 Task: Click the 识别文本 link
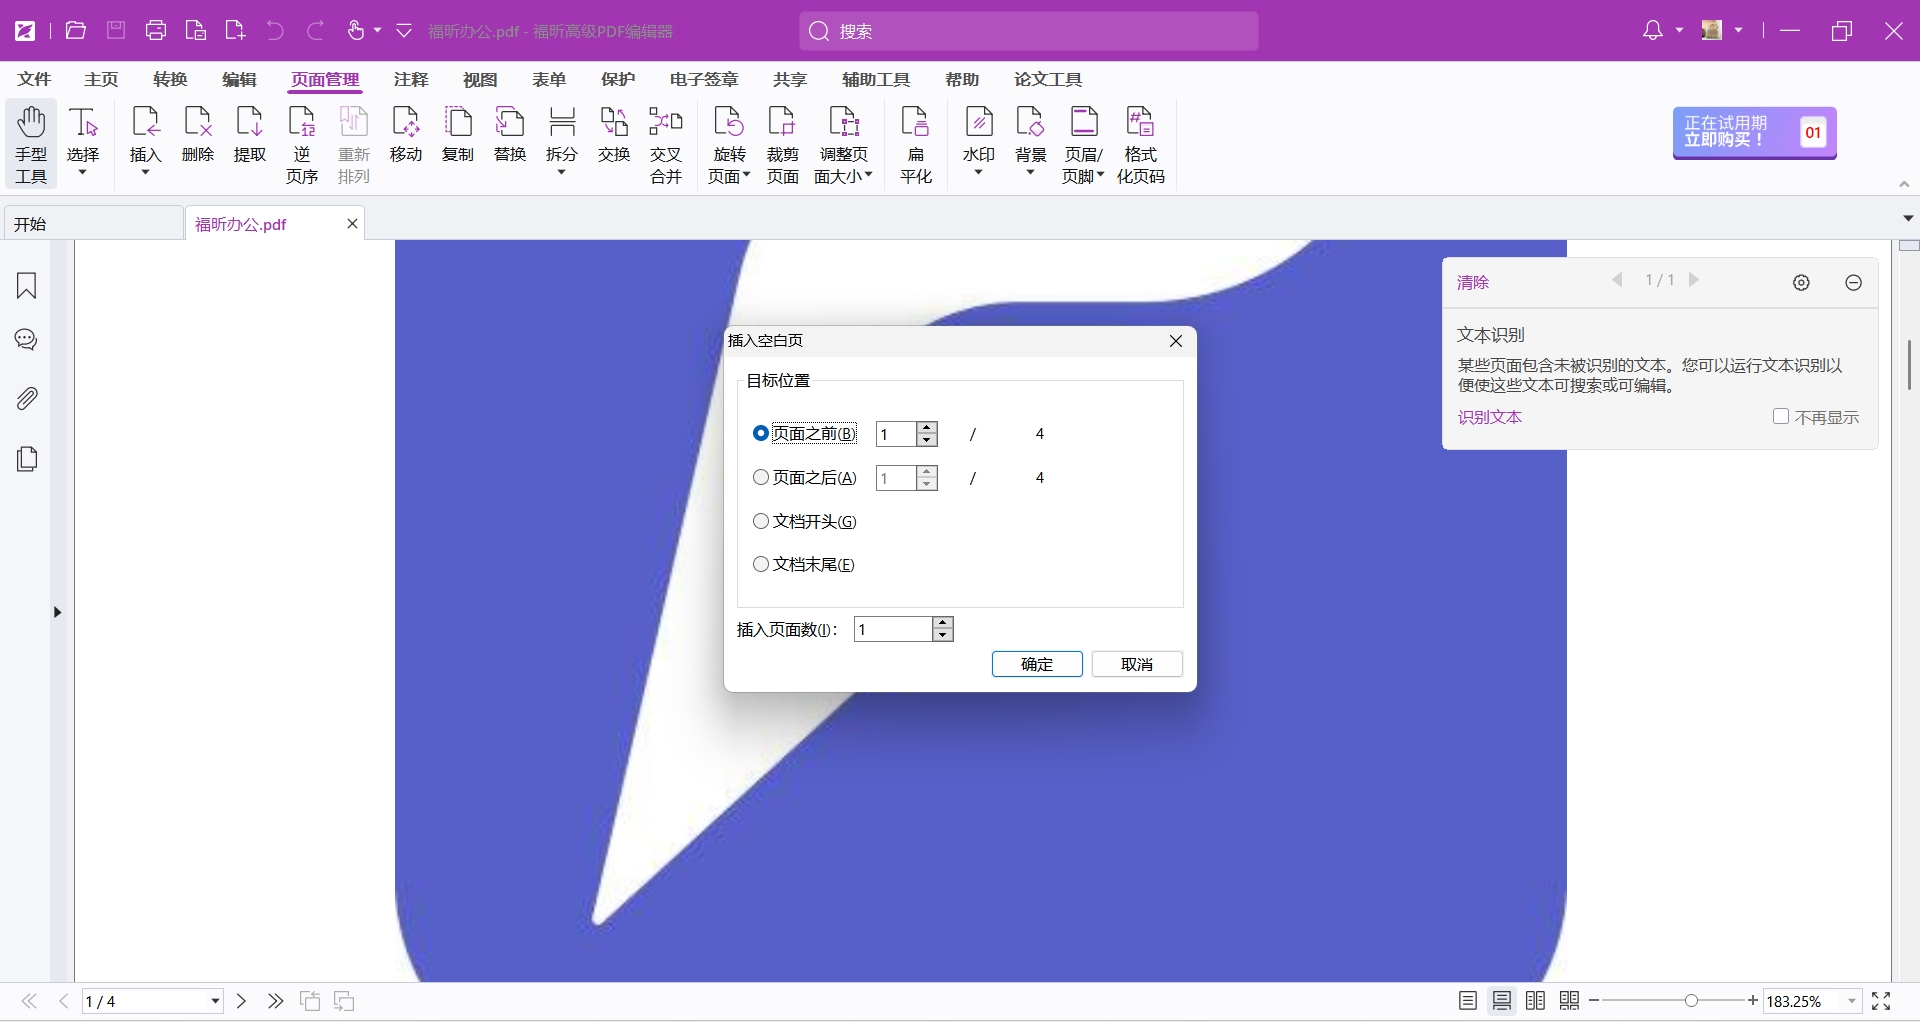point(1490,417)
